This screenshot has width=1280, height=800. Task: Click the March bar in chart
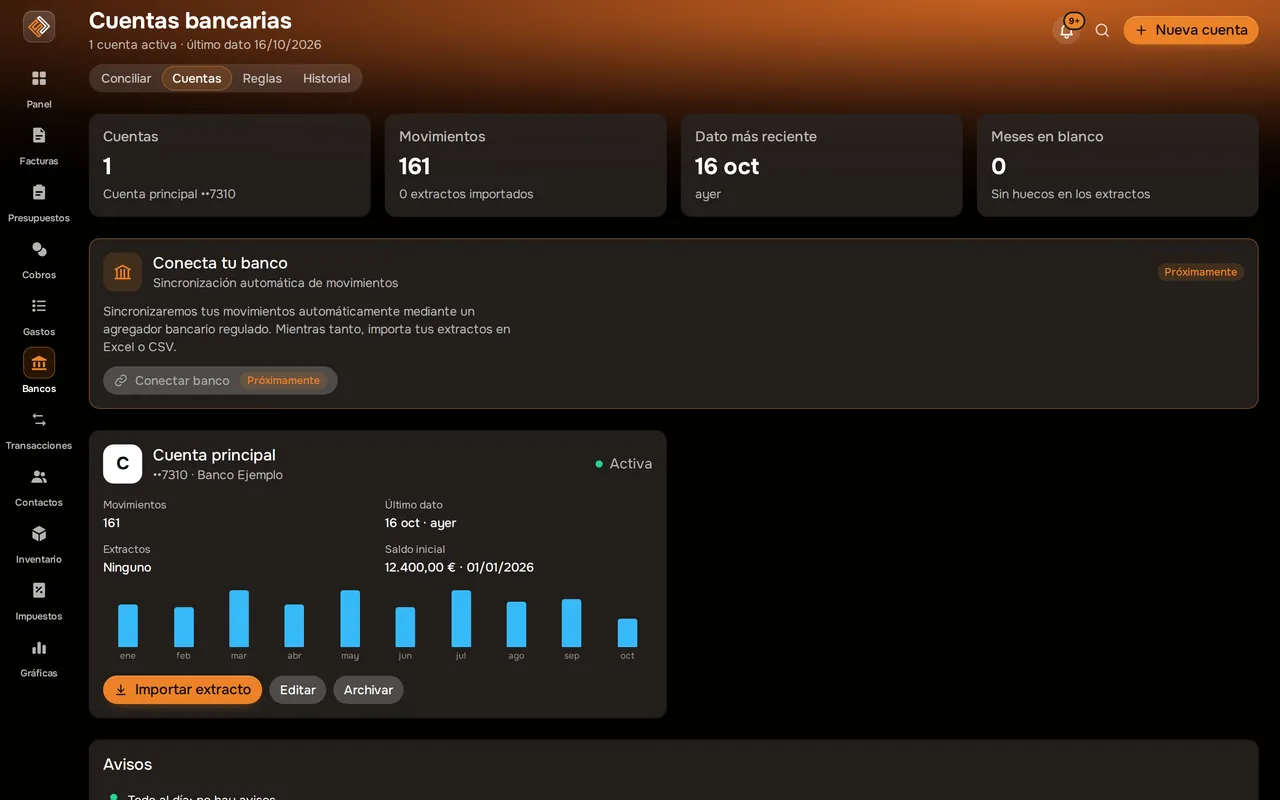point(239,619)
